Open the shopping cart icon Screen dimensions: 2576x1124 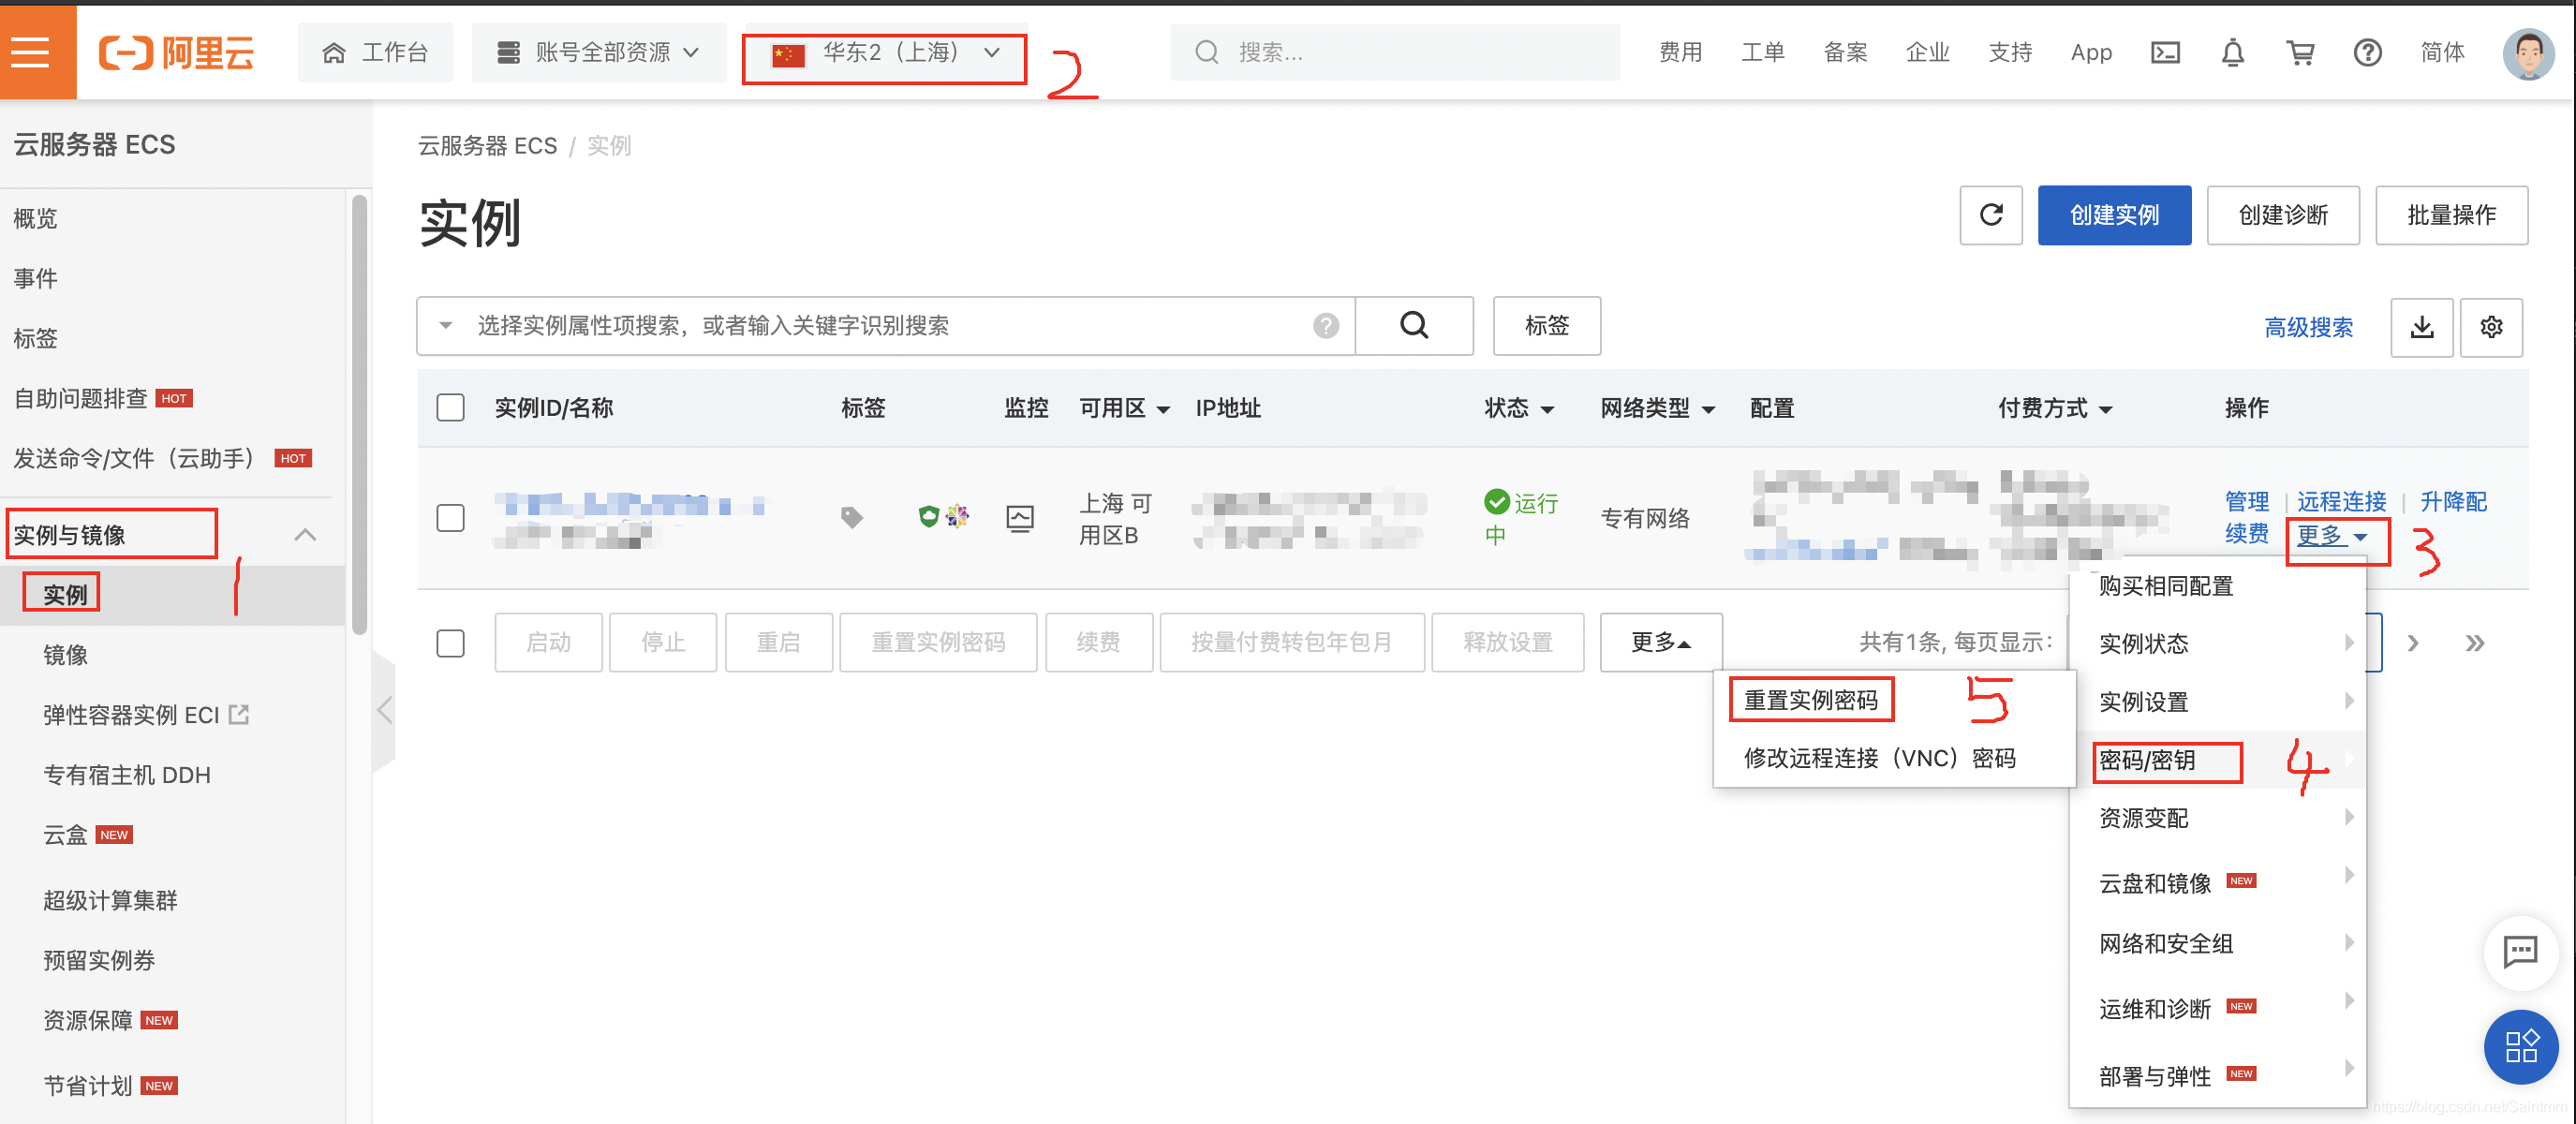2299,52
